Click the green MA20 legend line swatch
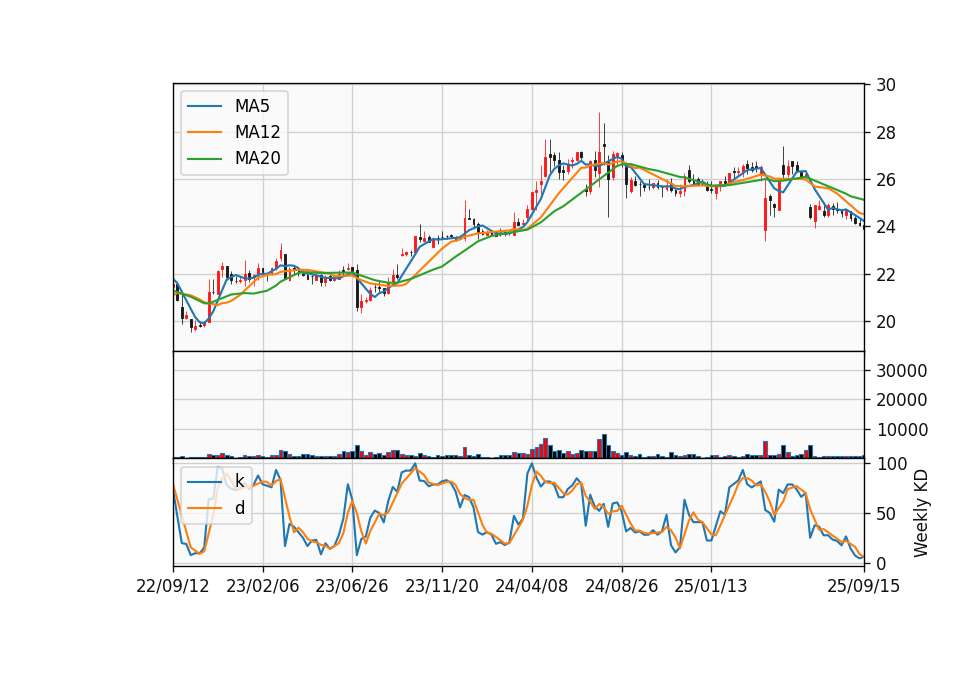960x690 pixels. (204, 159)
